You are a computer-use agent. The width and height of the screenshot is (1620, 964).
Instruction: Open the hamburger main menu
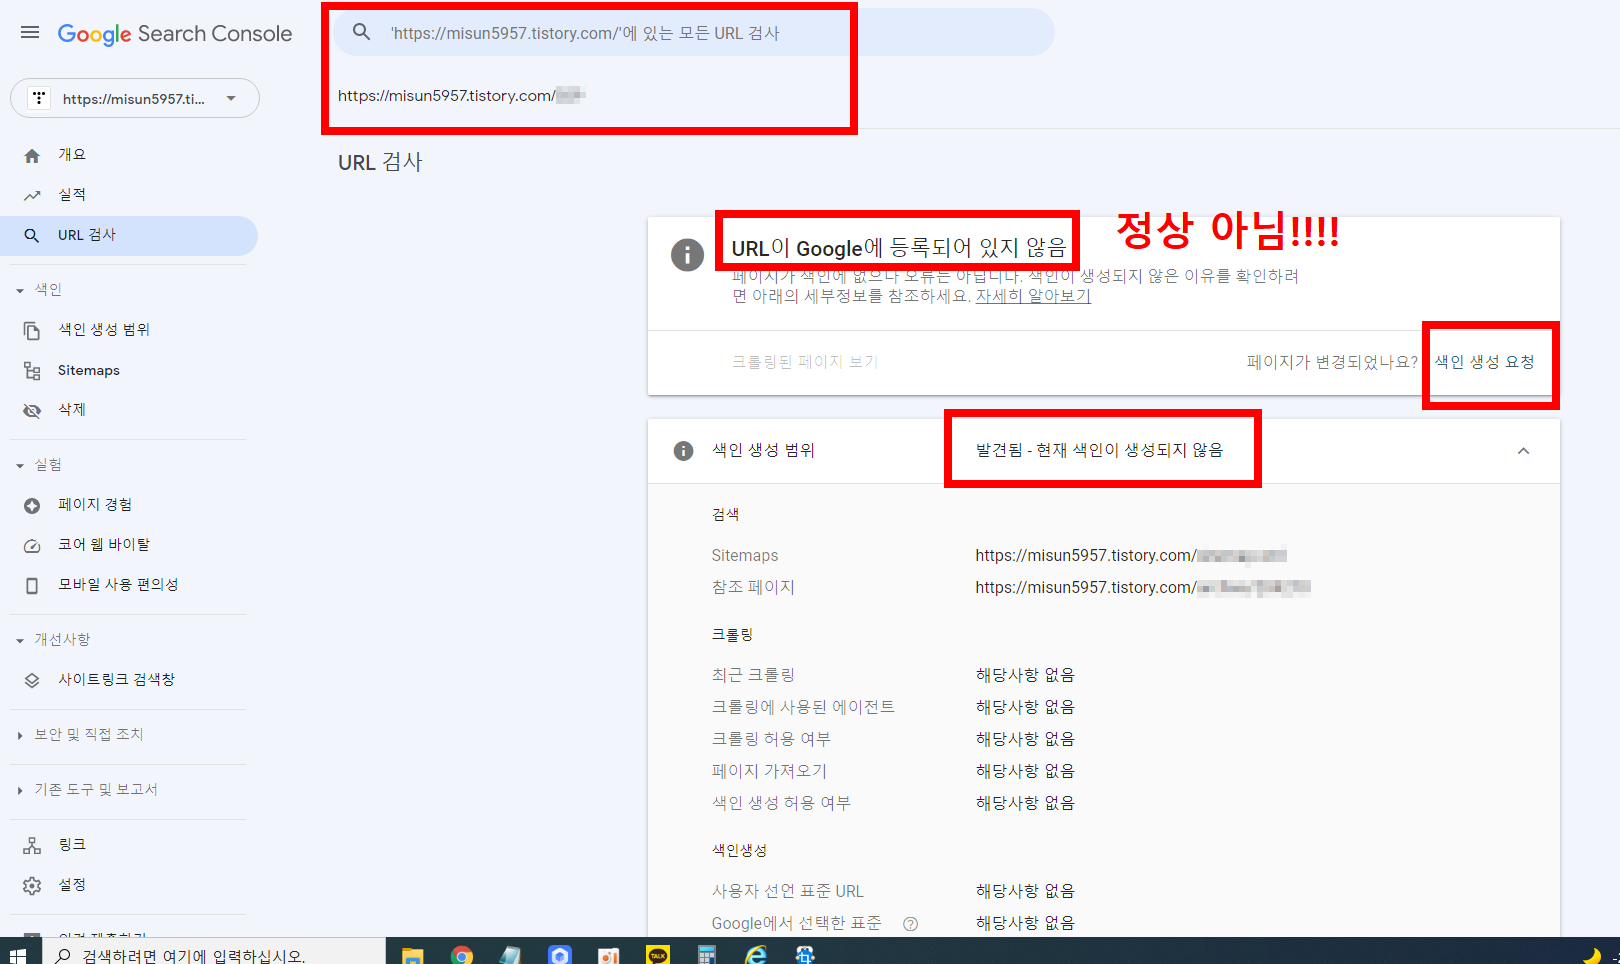pyautogui.click(x=30, y=33)
